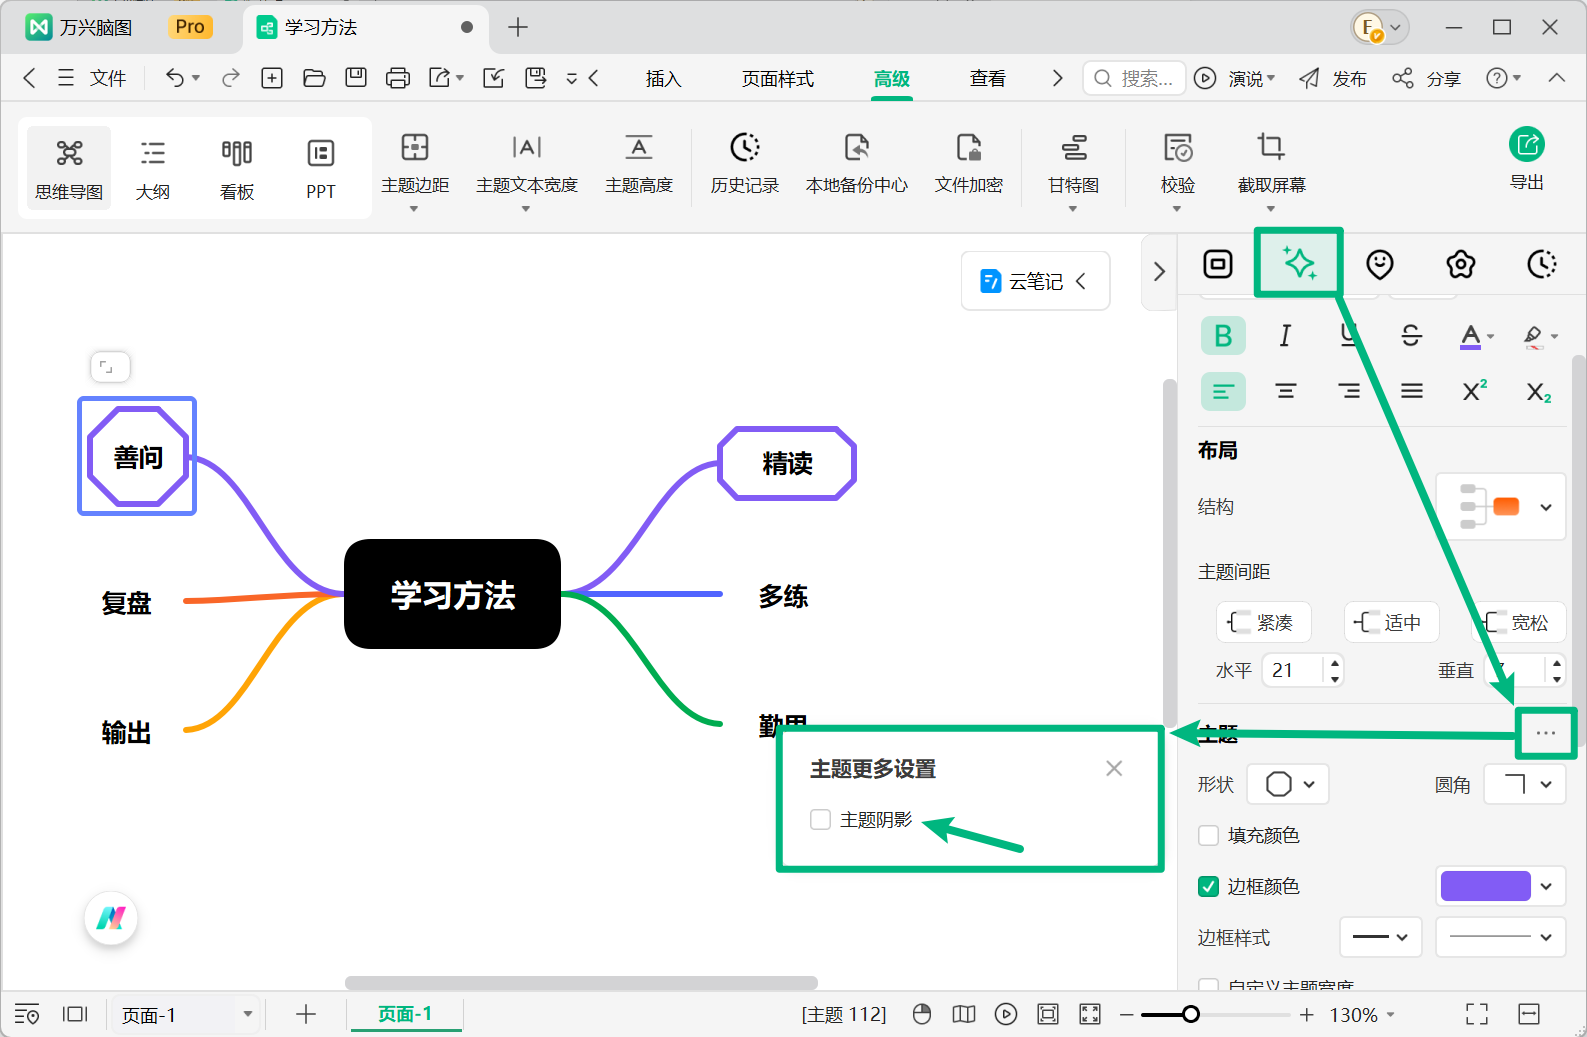The width and height of the screenshot is (1587, 1037).
Task: Click the zoom slider handle
Action: [1190, 1015]
